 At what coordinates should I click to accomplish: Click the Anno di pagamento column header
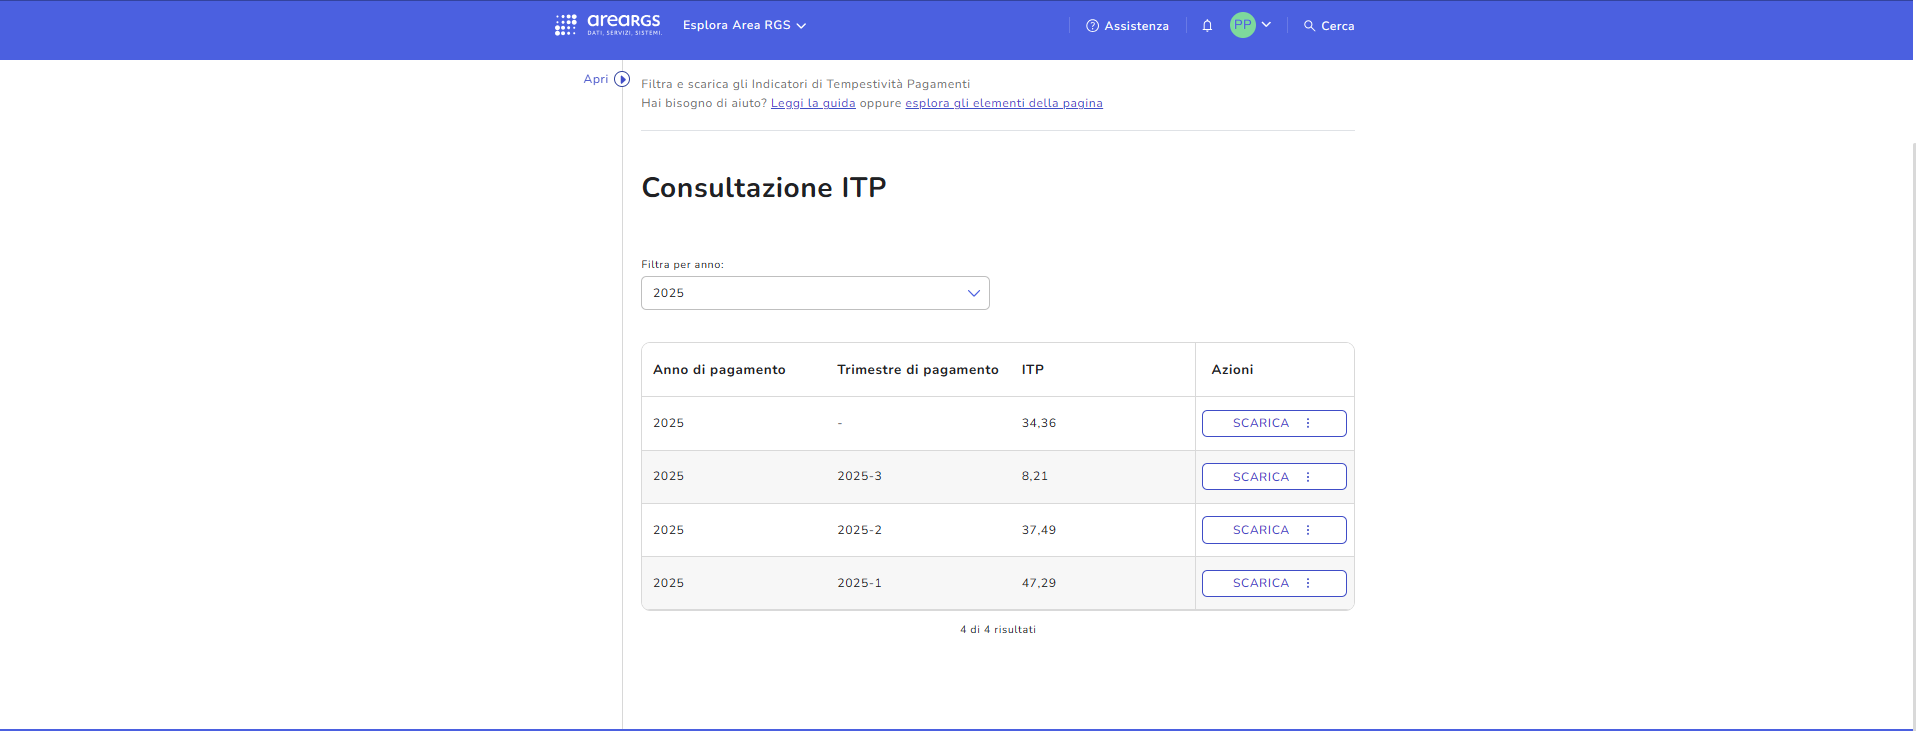point(719,370)
